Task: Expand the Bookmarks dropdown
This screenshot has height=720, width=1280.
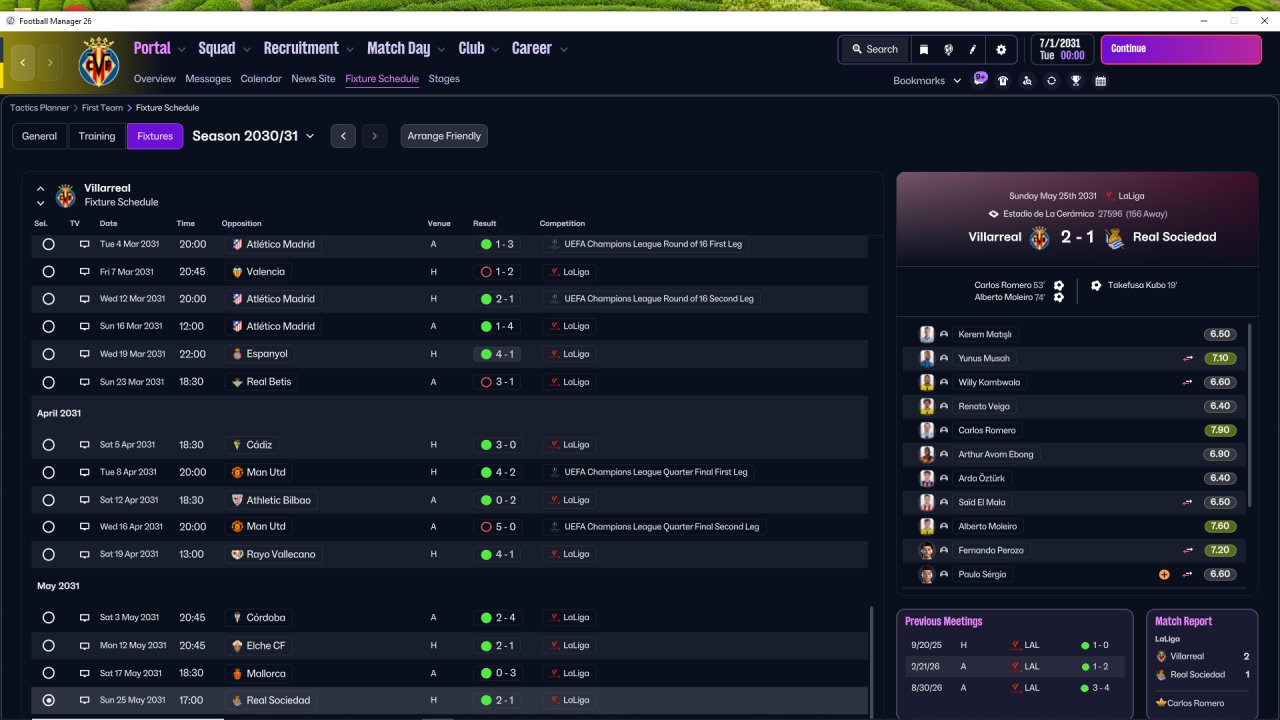Action: pos(927,81)
